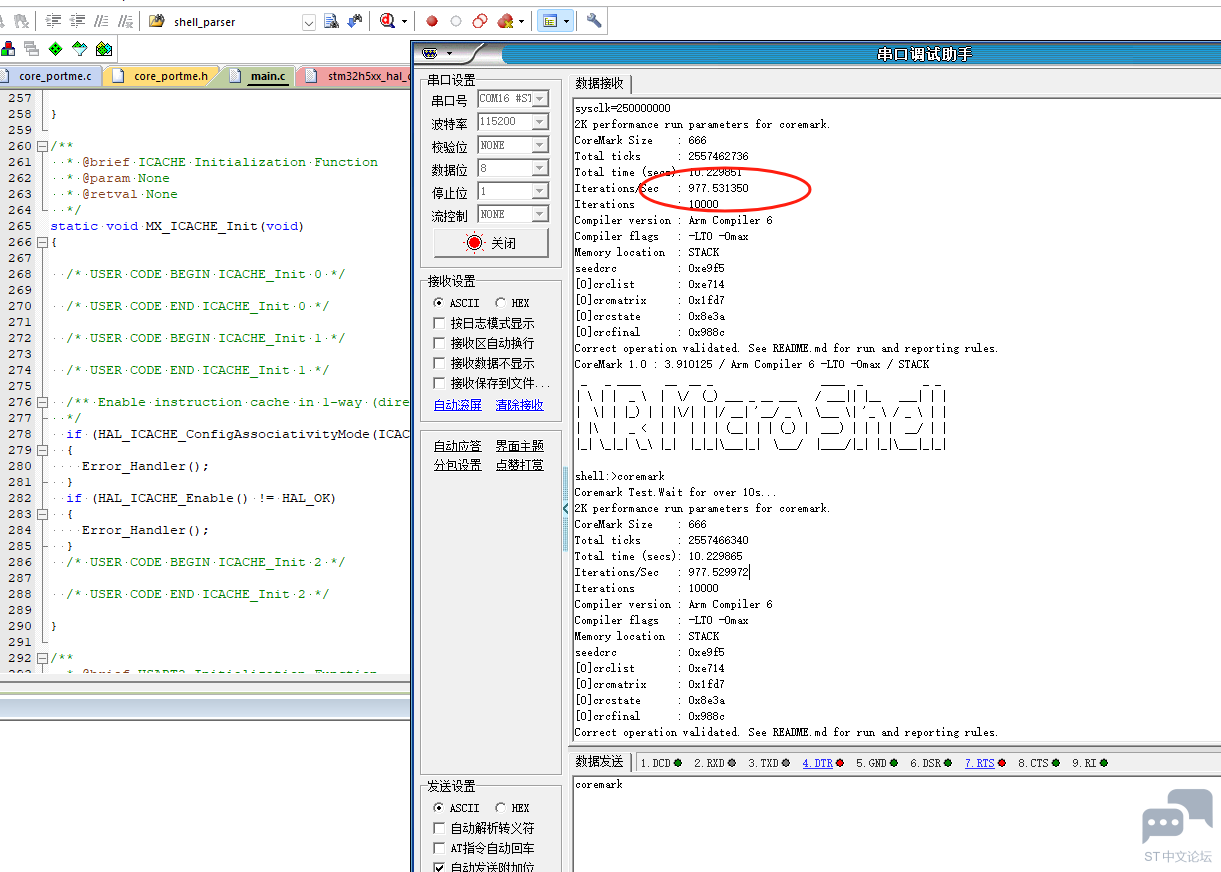Open the shell_parser search combo dropdown
Viewport: 1221px width, 872px height.
pos(308,22)
